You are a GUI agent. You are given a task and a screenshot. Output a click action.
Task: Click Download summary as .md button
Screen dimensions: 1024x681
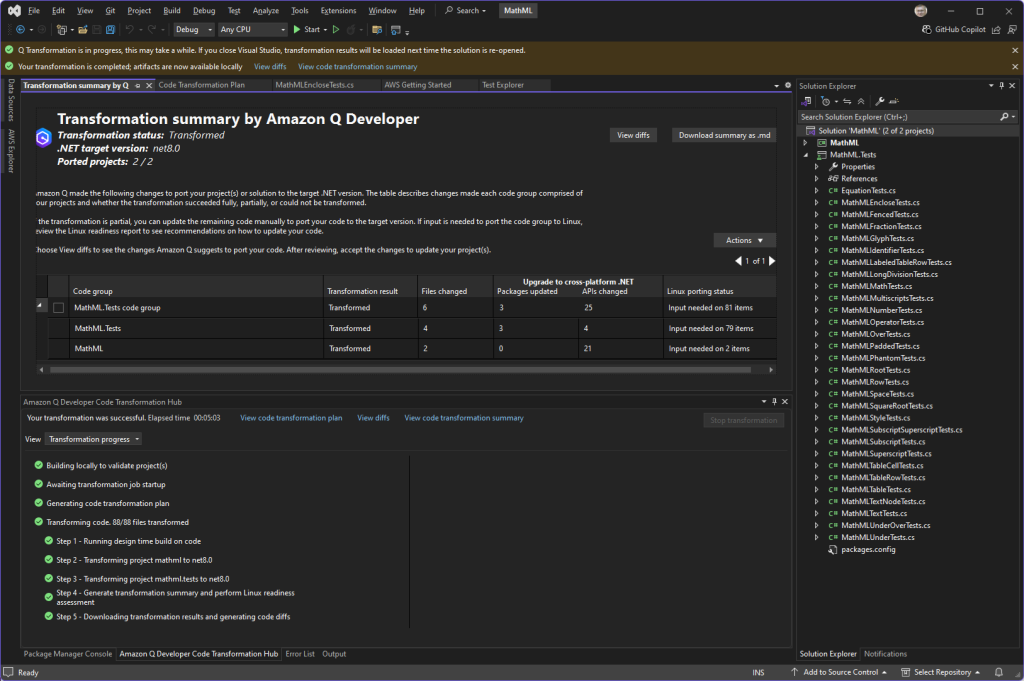pyautogui.click(x=722, y=135)
